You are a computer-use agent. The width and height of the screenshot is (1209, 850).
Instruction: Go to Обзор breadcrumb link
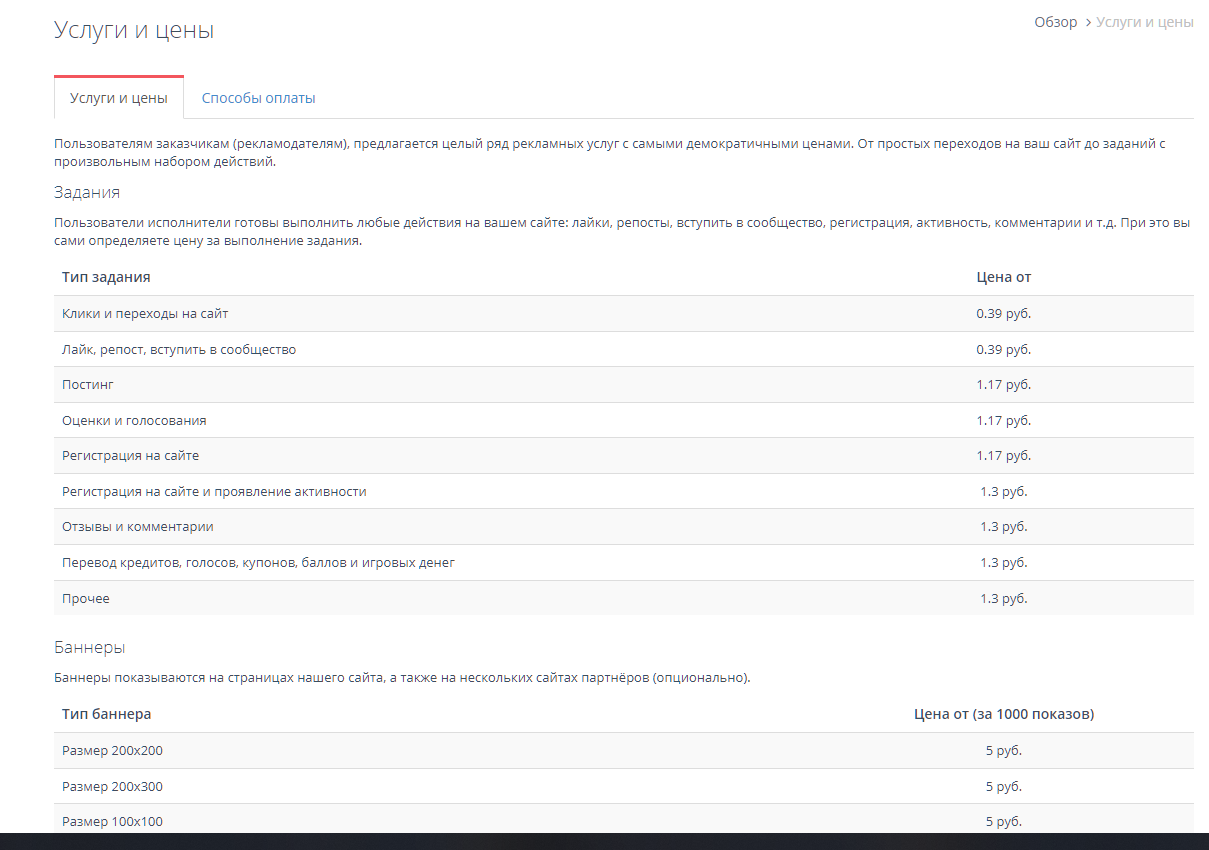(x=1056, y=22)
